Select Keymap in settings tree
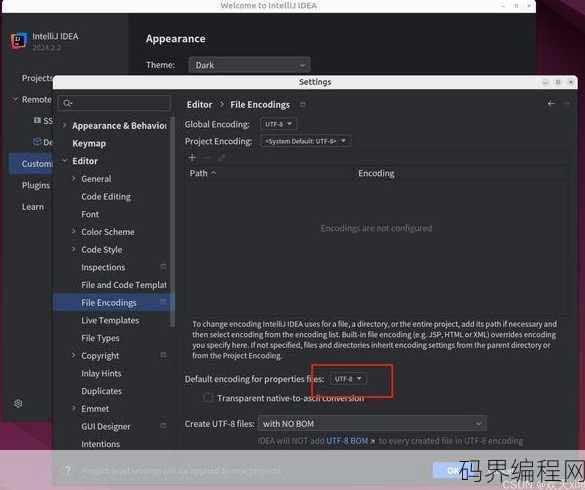 click(89, 143)
